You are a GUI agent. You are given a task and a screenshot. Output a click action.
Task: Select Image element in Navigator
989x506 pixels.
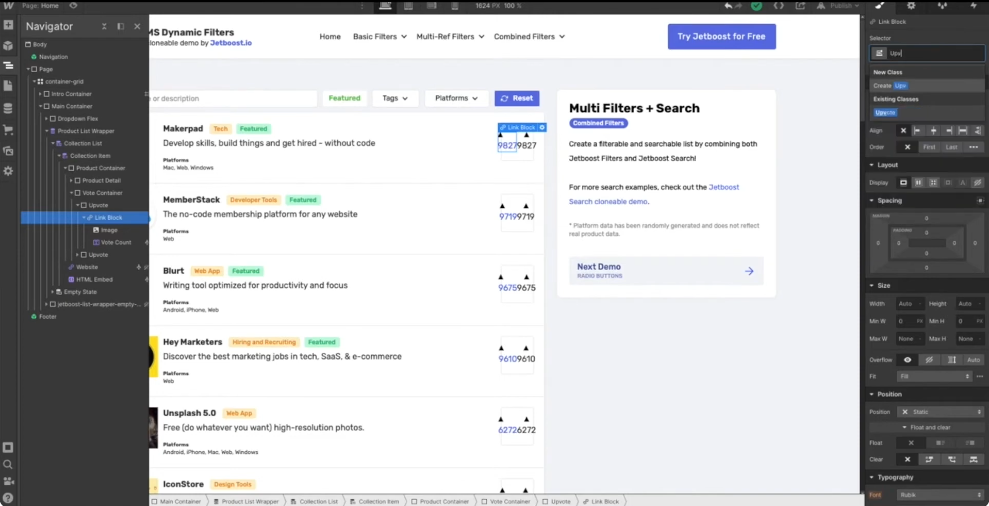click(x=108, y=230)
